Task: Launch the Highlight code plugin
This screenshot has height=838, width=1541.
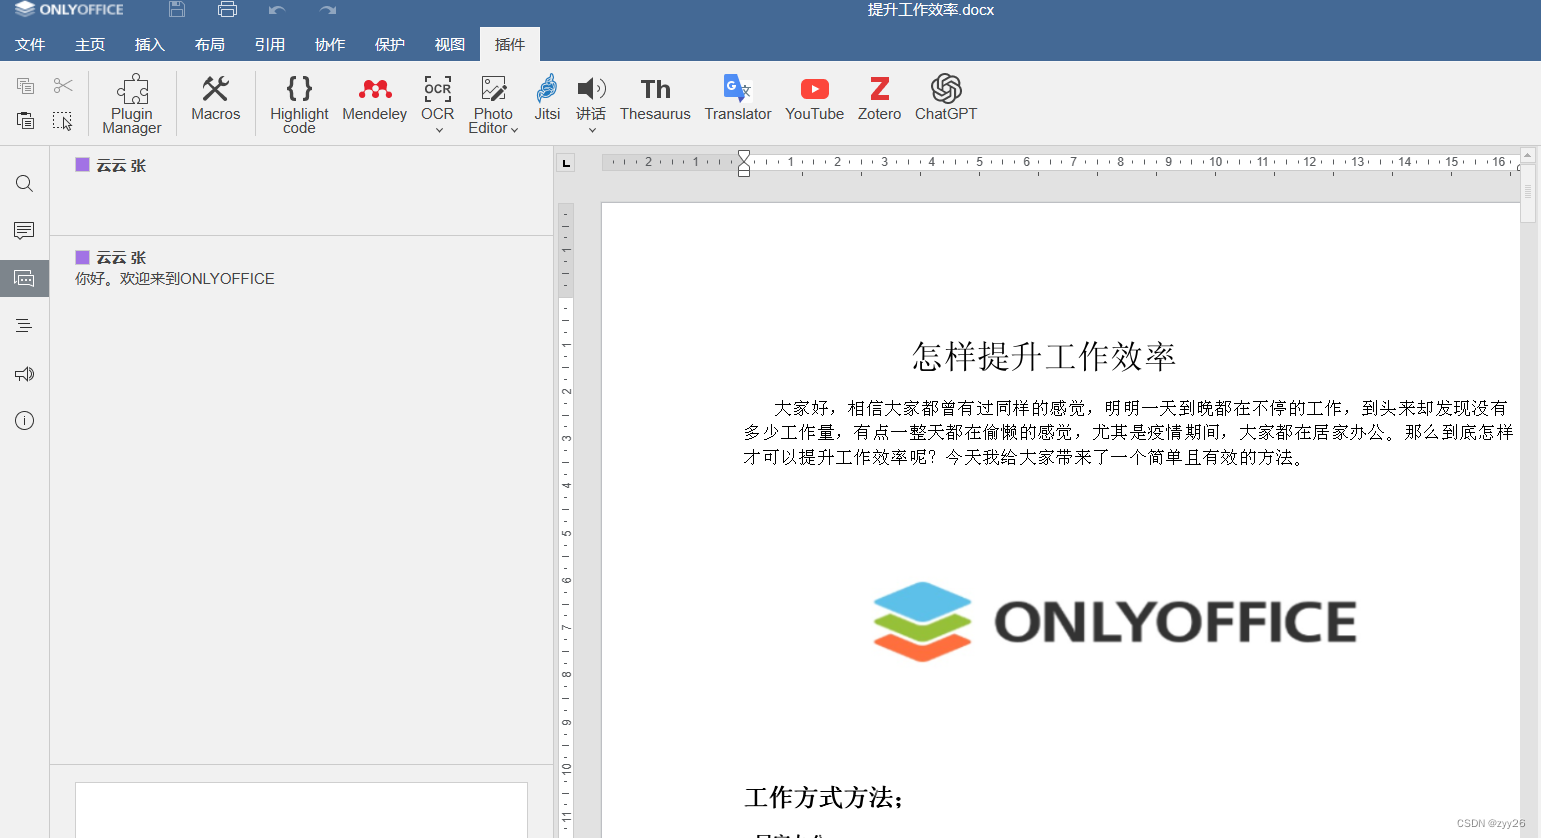Action: pyautogui.click(x=299, y=103)
